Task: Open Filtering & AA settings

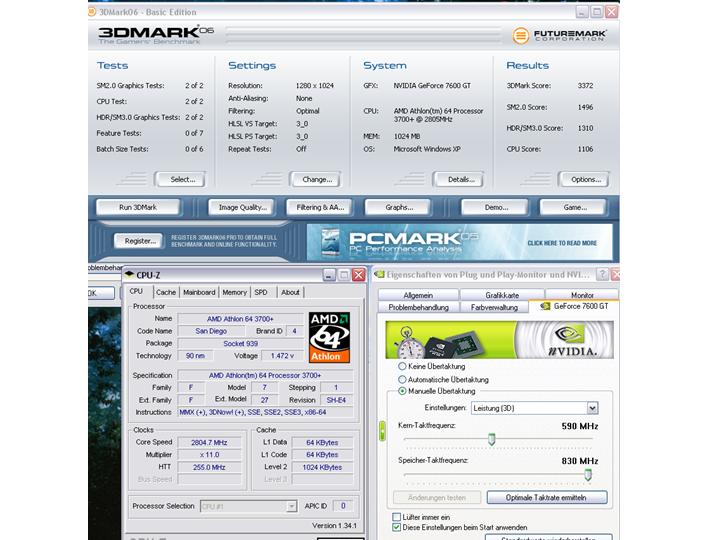Action: 320,207
